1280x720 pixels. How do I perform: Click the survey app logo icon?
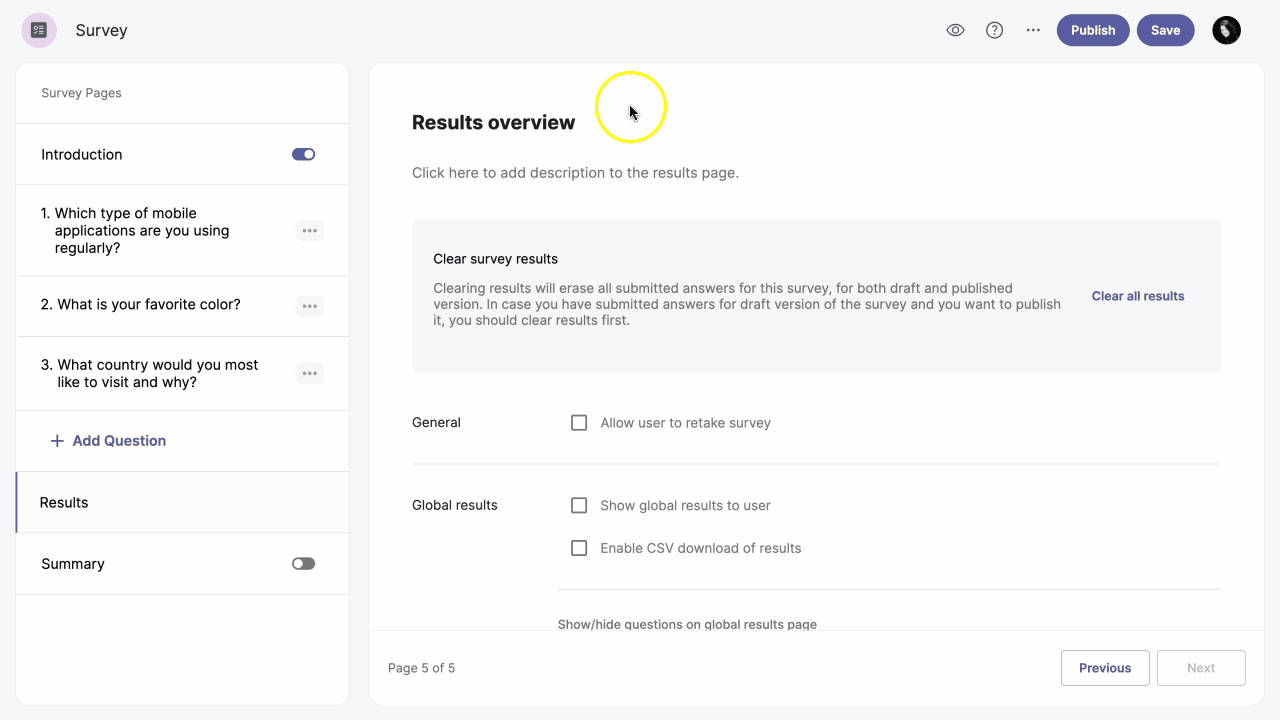(39, 30)
